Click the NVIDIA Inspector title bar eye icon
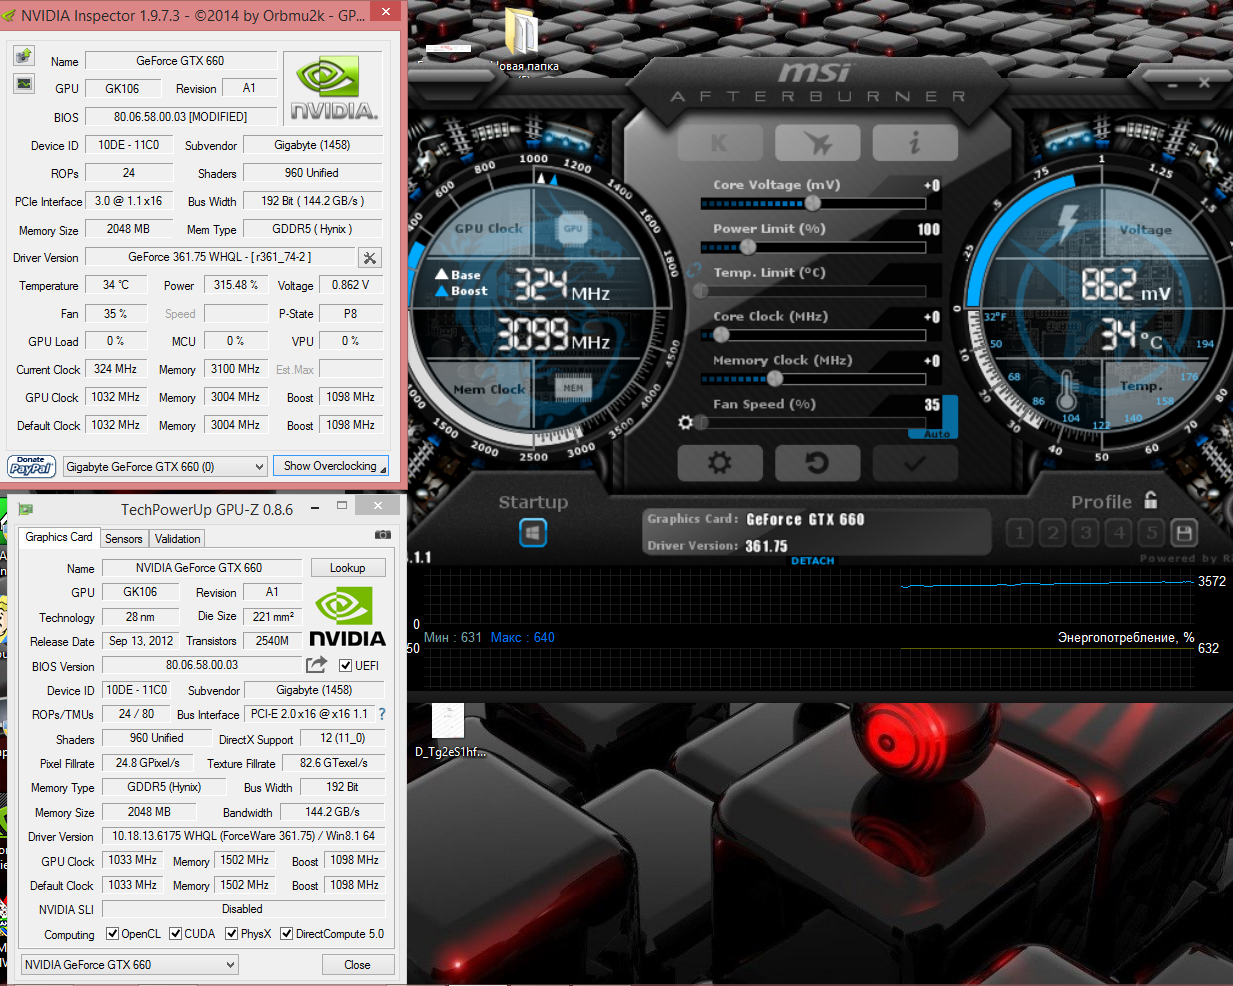The image size is (1233, 986). [x=9, y=15]
